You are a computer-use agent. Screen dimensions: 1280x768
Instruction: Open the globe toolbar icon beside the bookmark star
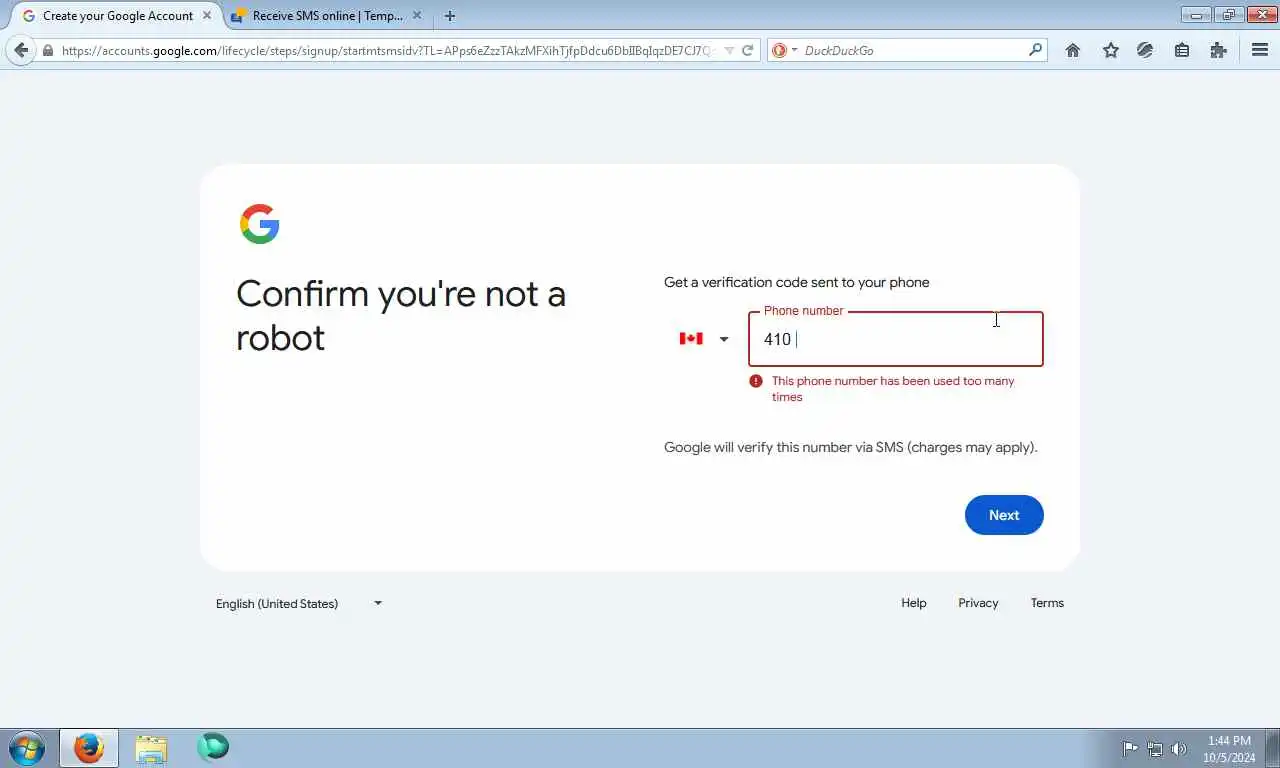point(1145,50)
